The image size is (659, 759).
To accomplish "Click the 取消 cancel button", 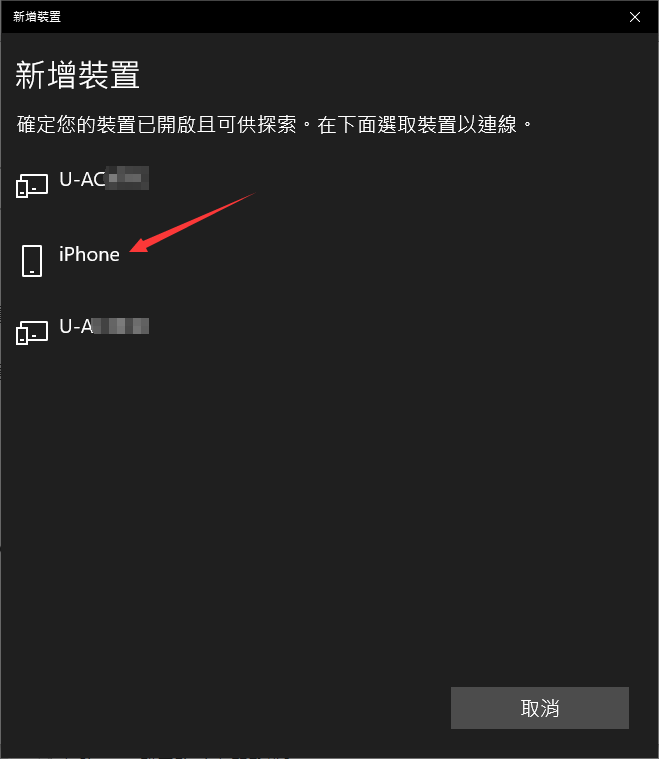I will click(539, 708).
